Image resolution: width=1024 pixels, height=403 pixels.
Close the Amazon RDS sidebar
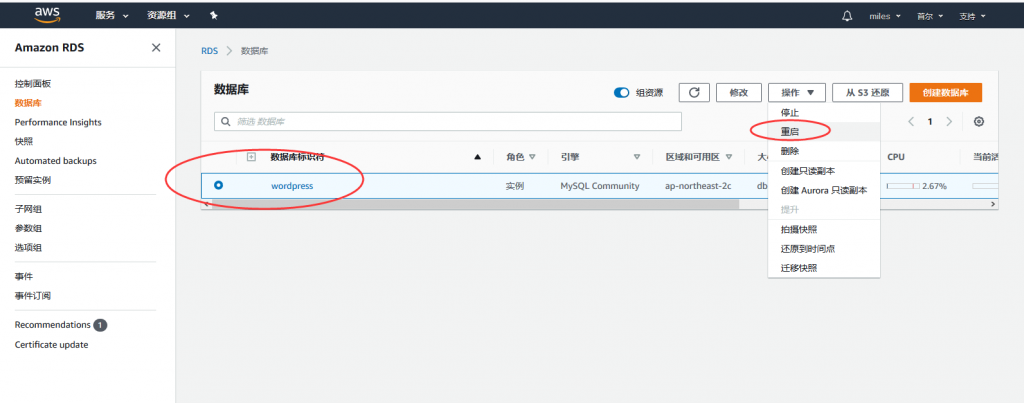point(156,48)
